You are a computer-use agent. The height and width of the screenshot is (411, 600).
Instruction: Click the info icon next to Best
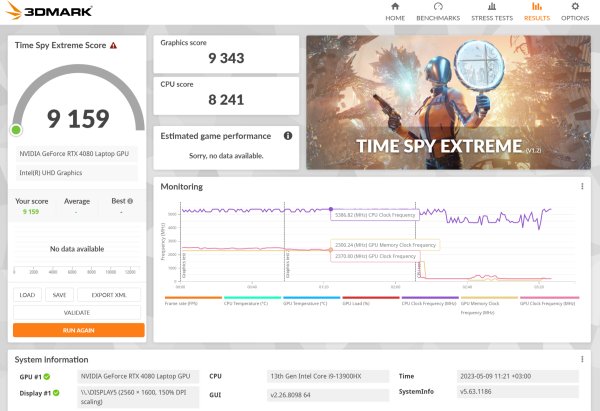click(130, 201)
